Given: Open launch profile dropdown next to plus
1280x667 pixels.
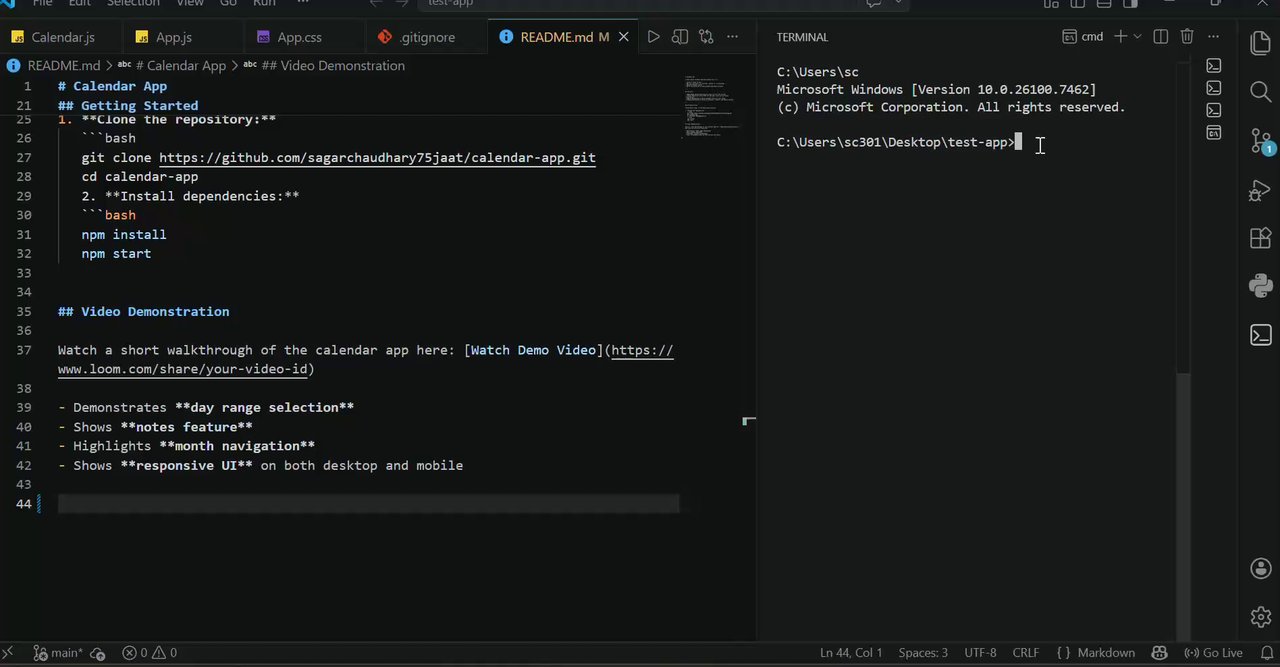Looking at the screenshot, I should click(x=1137, y=37).
